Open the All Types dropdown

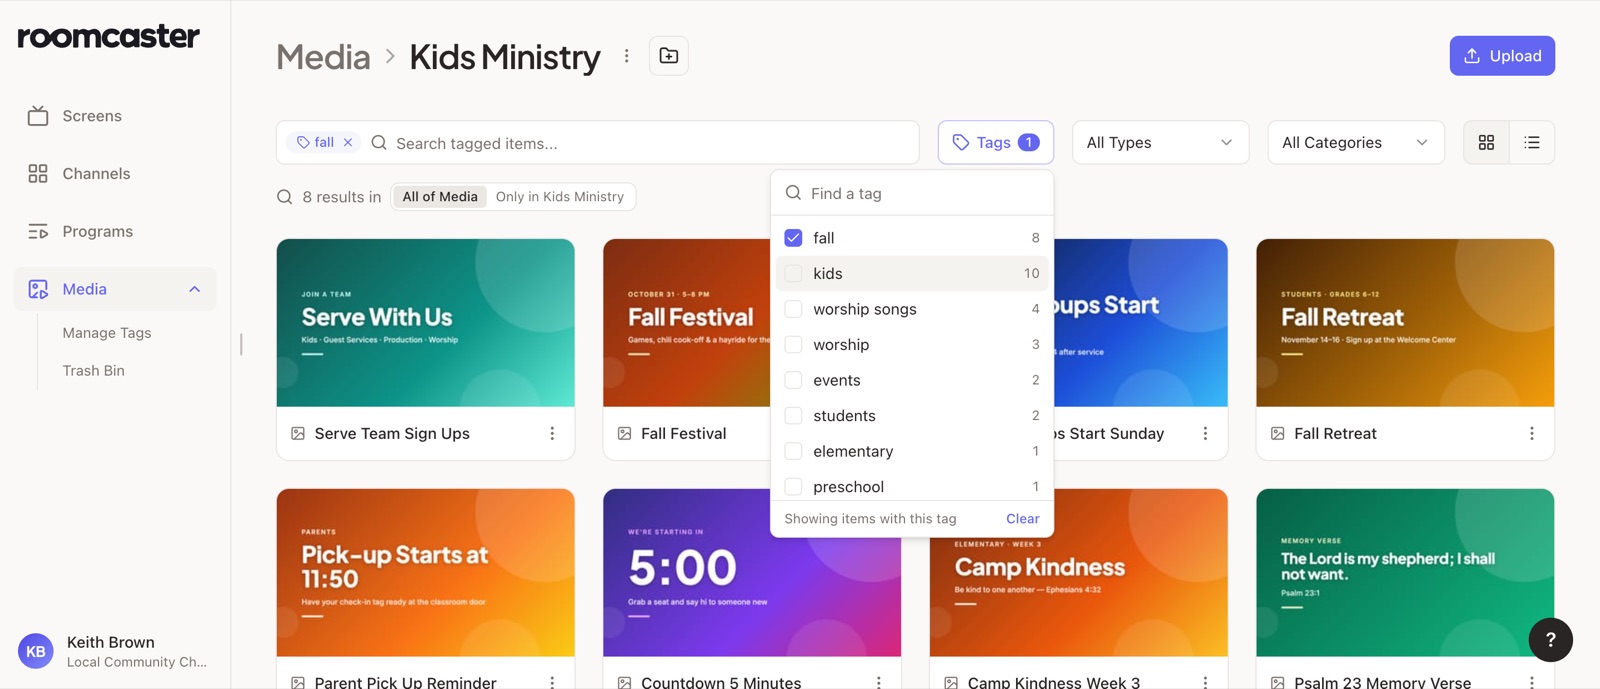1160,142
